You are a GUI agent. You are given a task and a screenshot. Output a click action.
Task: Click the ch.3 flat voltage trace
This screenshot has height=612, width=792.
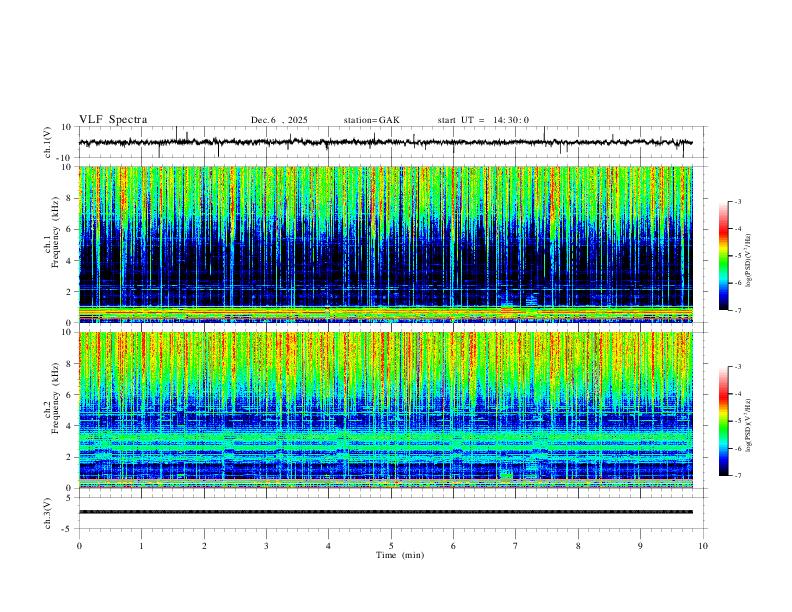[x=385, y=512]
